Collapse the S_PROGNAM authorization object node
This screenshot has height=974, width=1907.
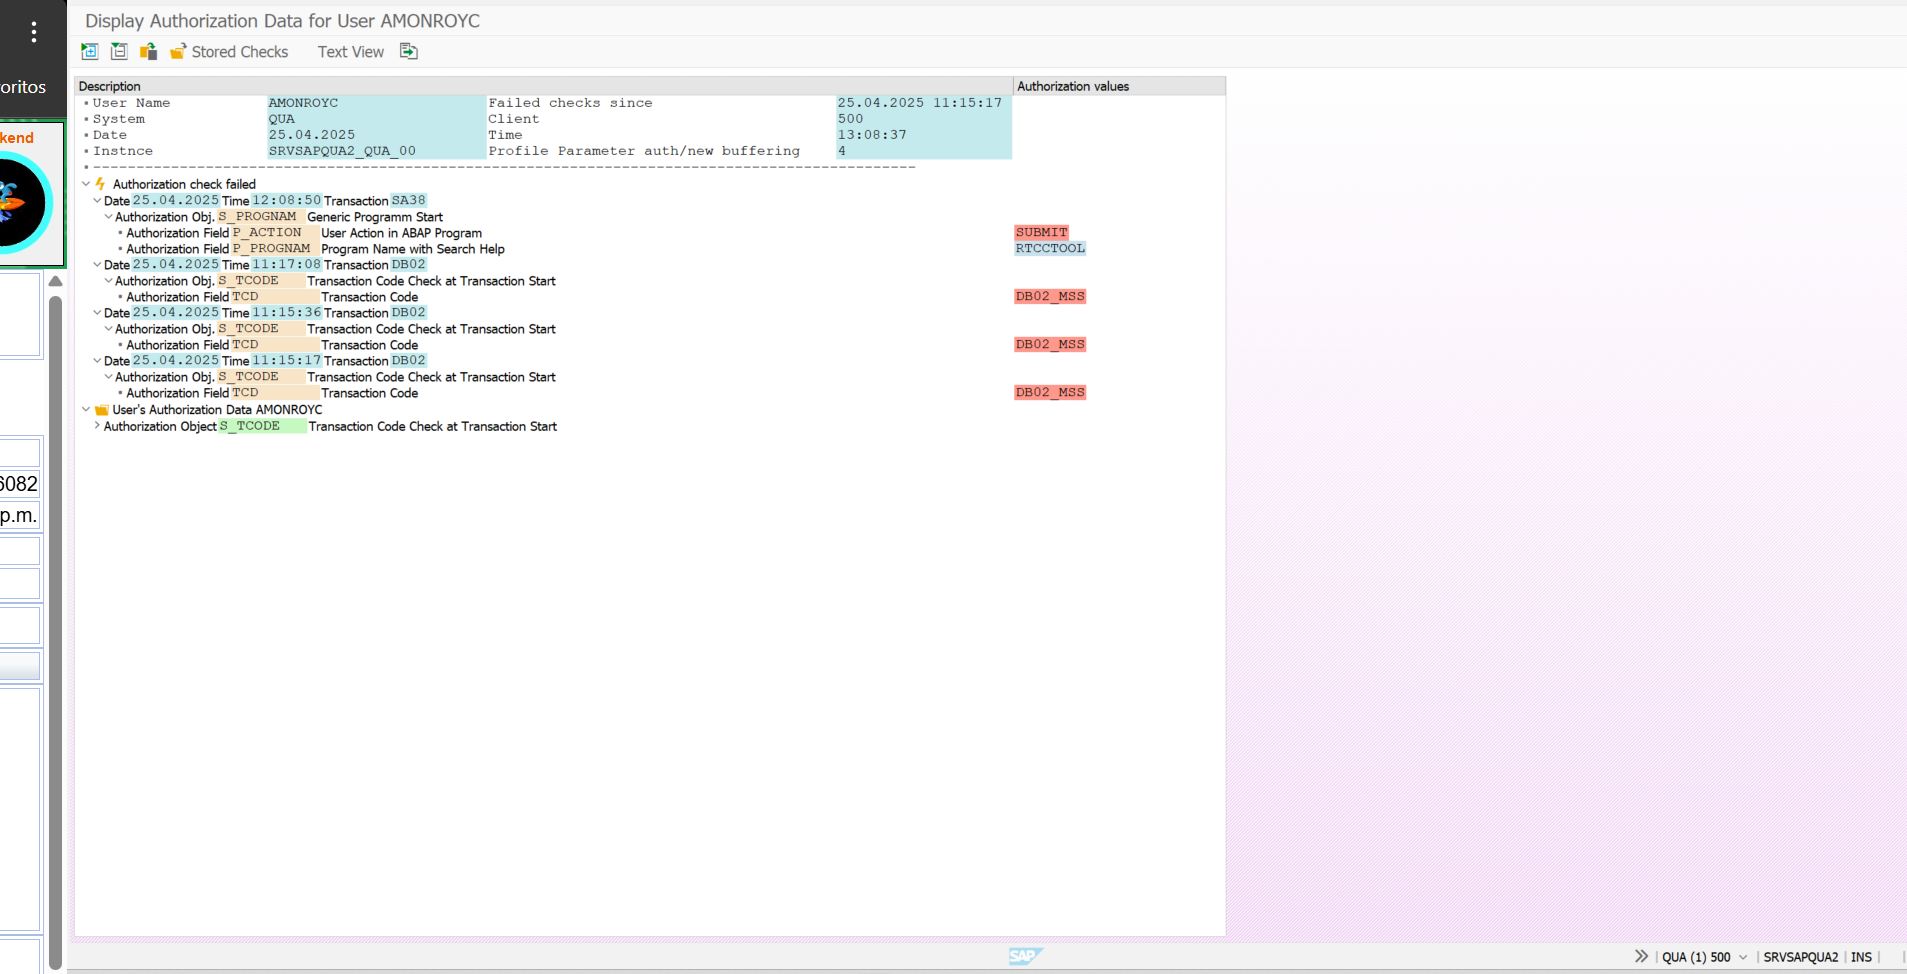[109, 217]
